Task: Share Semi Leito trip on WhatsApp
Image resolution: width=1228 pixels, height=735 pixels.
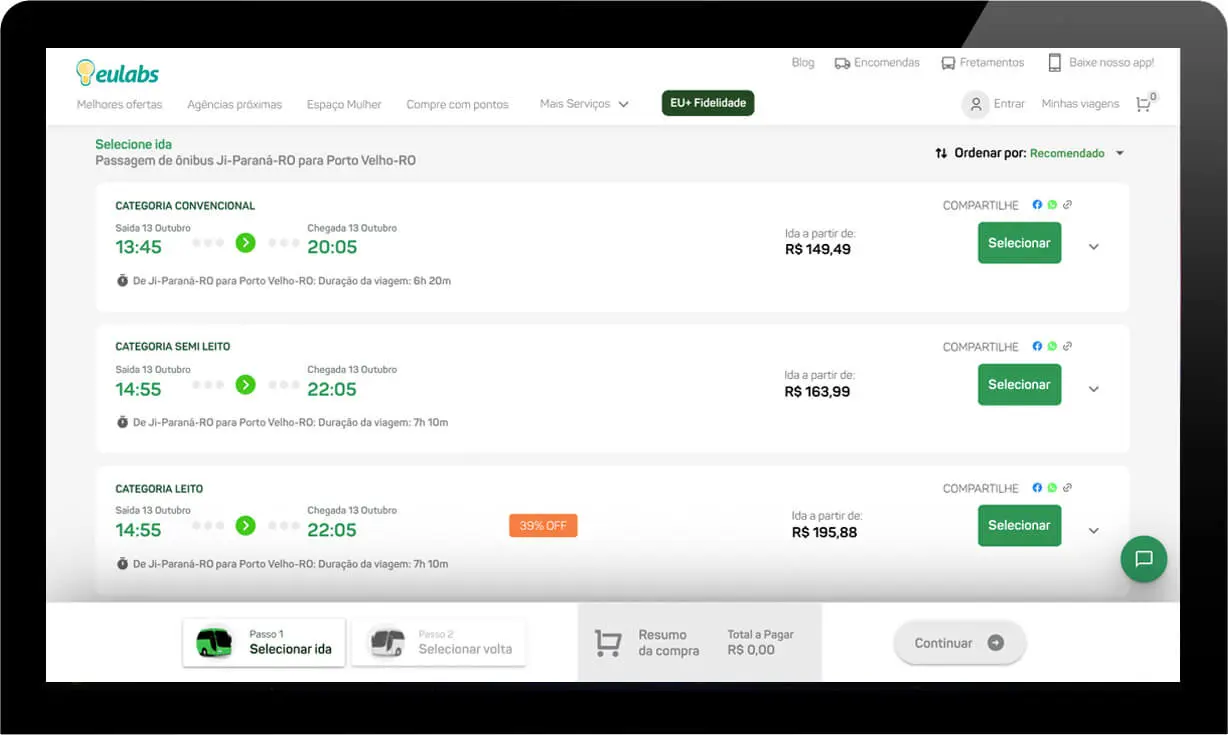Action: [1052, 346]
